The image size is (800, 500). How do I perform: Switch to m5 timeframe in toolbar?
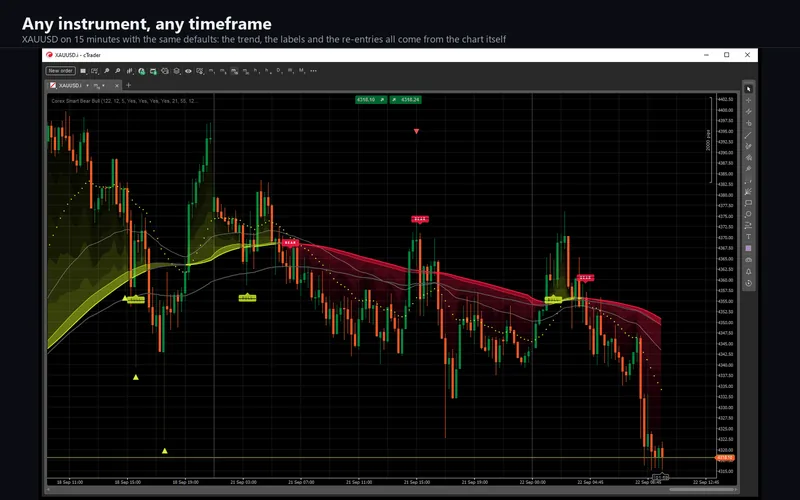(x=223, y=71)
